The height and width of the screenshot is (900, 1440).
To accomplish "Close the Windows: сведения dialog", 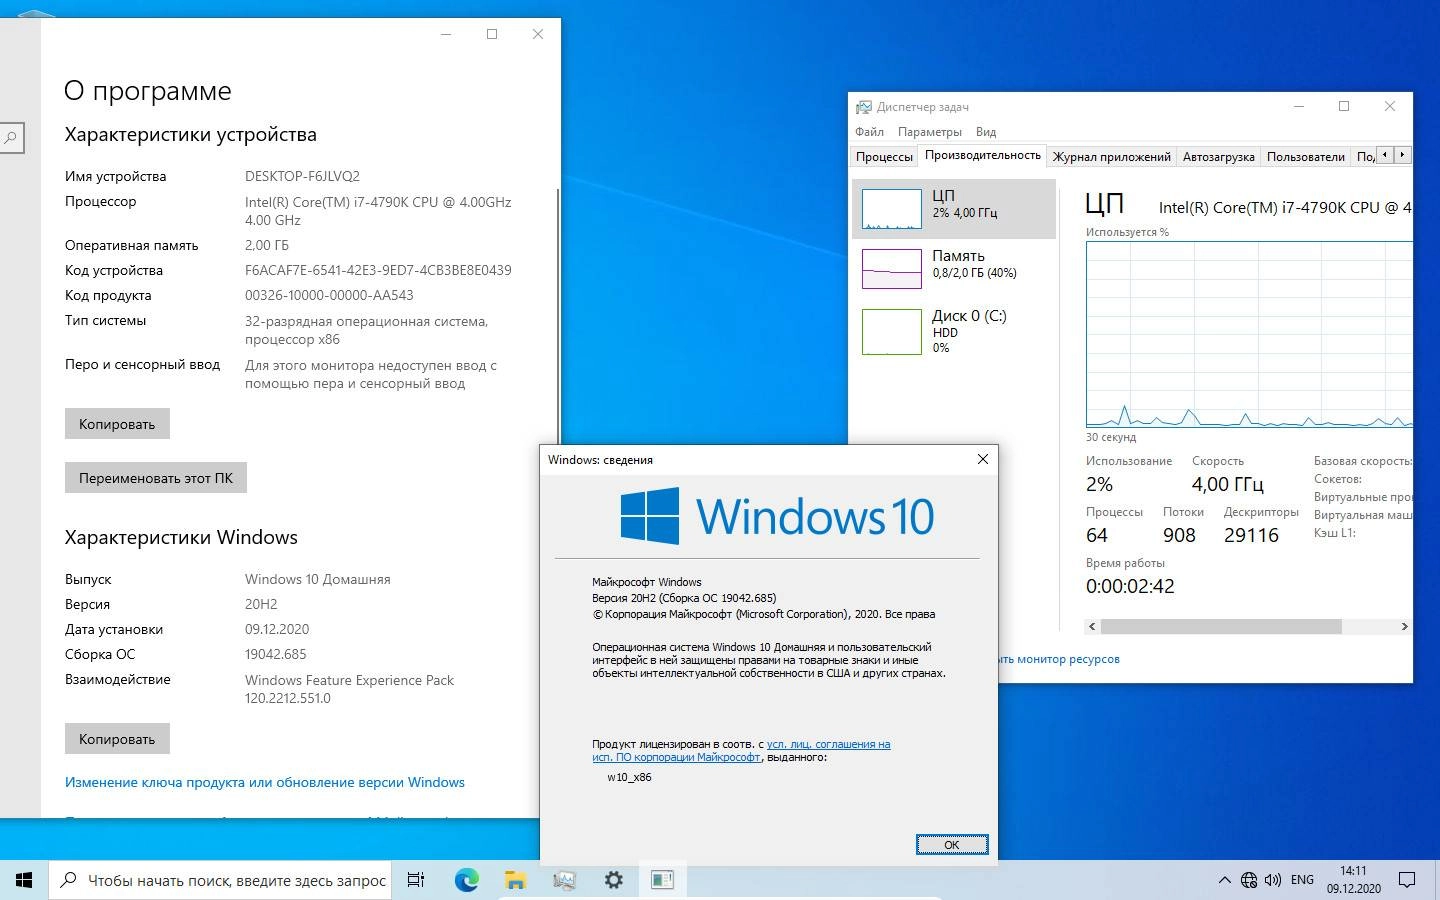I will [982, 459].
